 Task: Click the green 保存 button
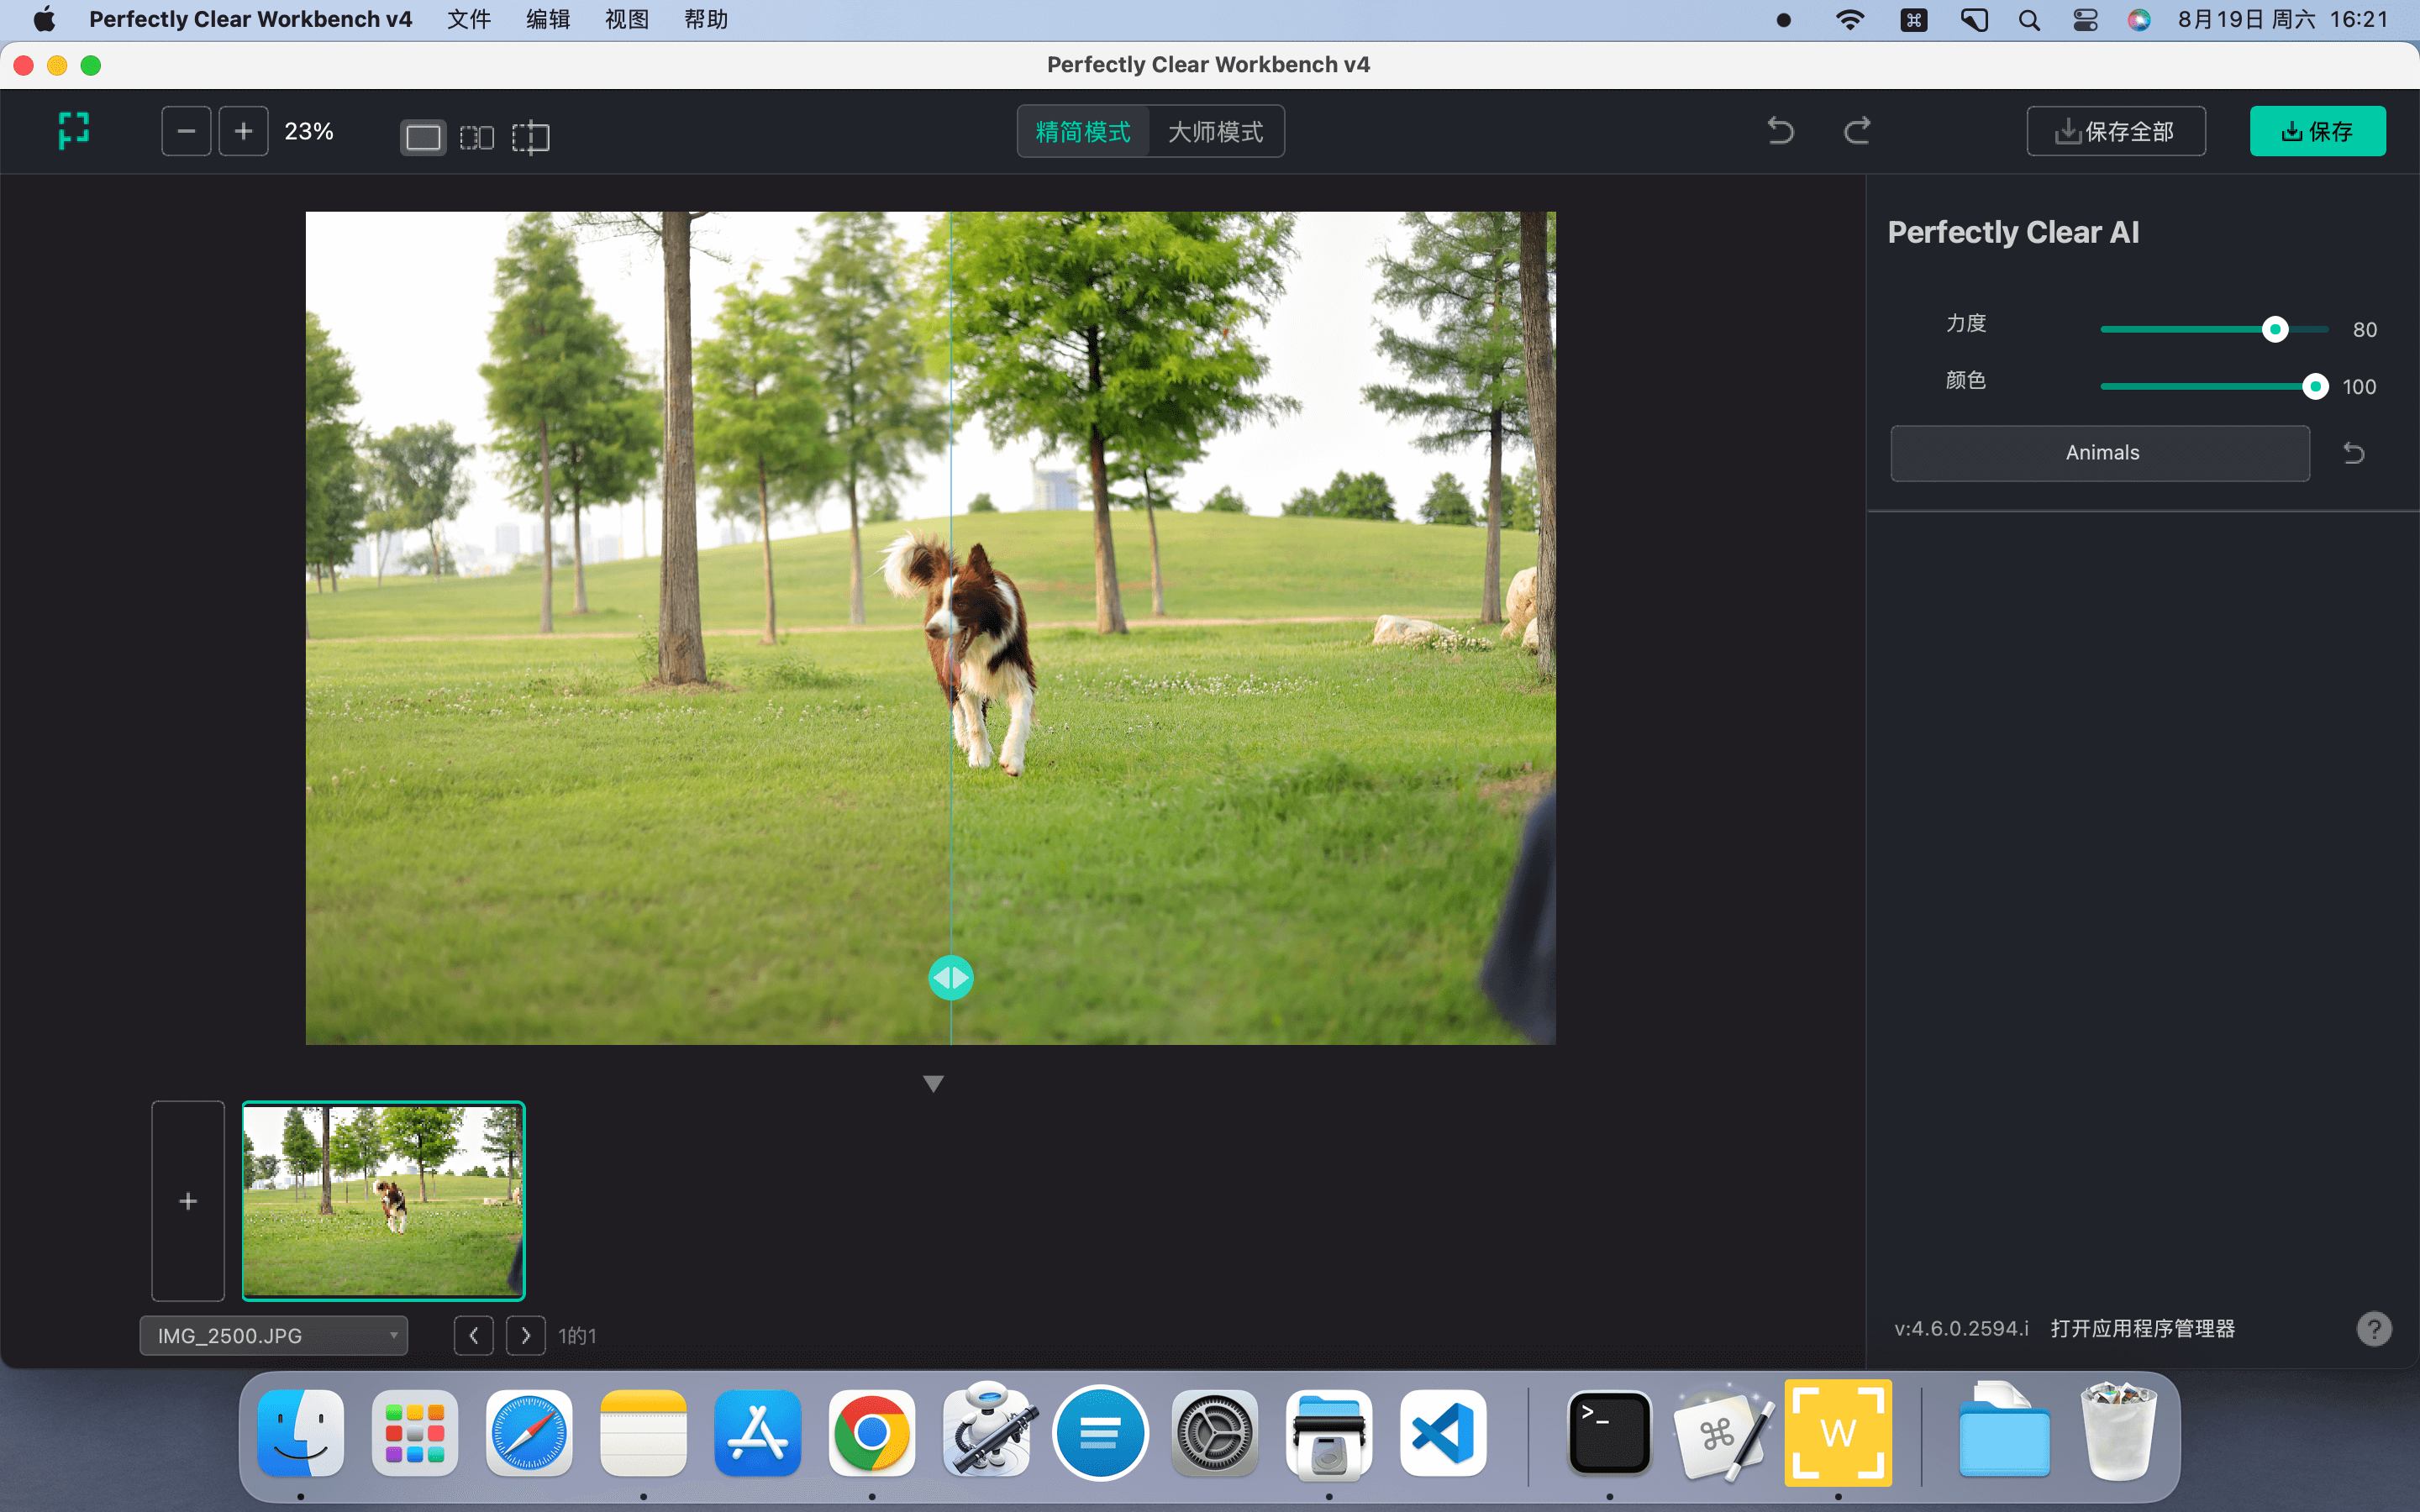click(x=2317, y=131)
